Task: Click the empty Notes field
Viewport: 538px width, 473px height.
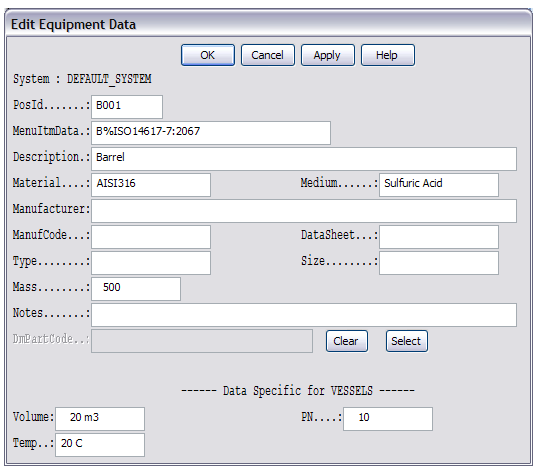Action: (x=304, y=315)
